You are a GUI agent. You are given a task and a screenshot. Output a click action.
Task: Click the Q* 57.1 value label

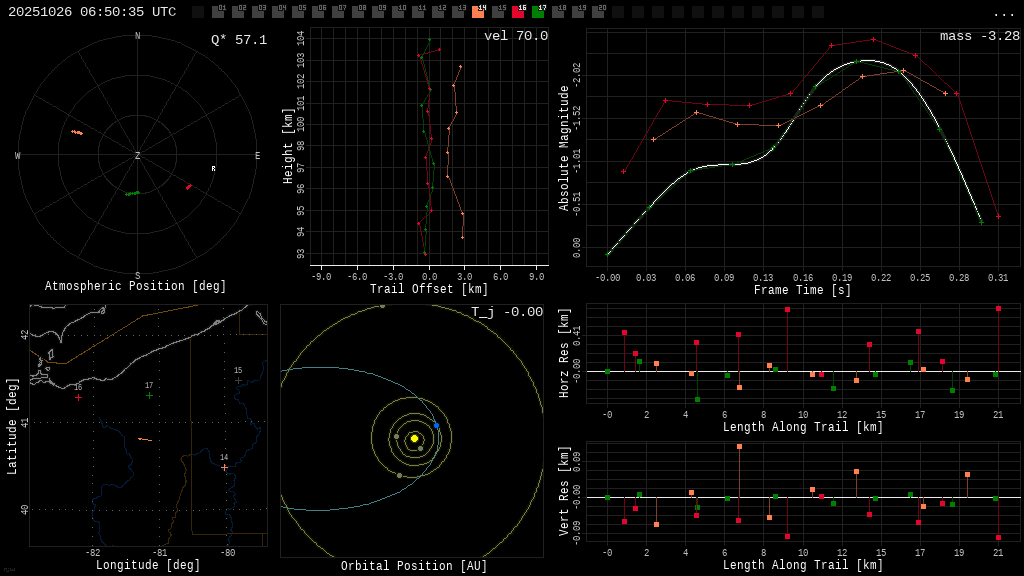(x=238, y=40)
